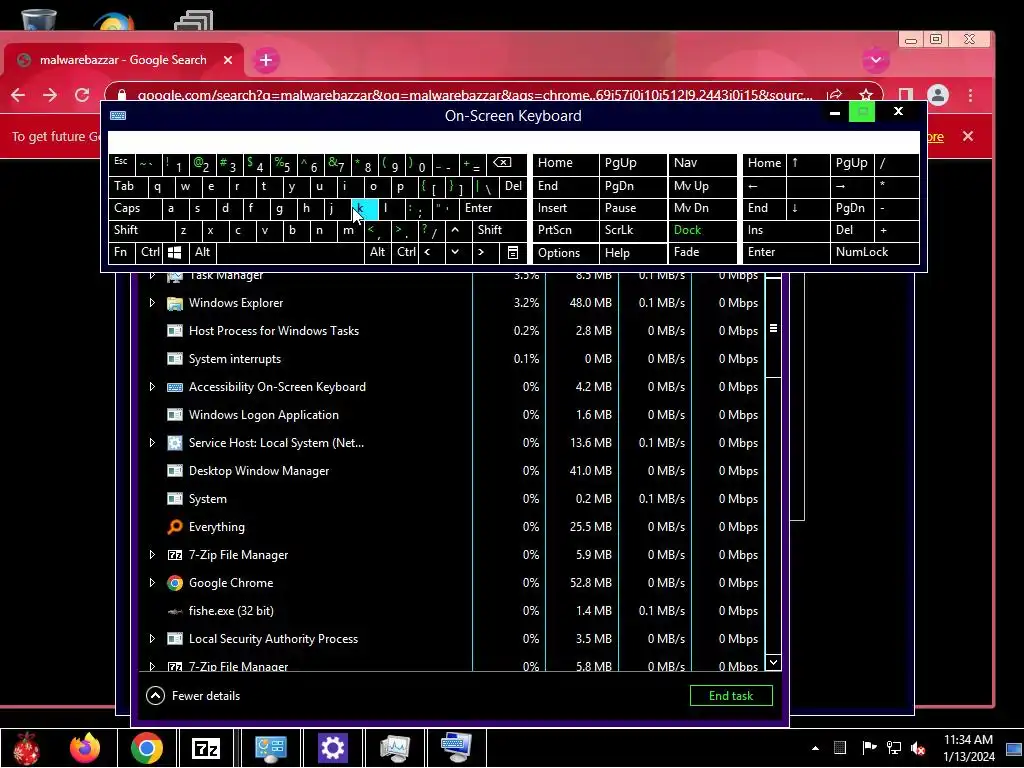Open 7-Zip from the taskbar

pyautogui.click(x=206, y=748)
